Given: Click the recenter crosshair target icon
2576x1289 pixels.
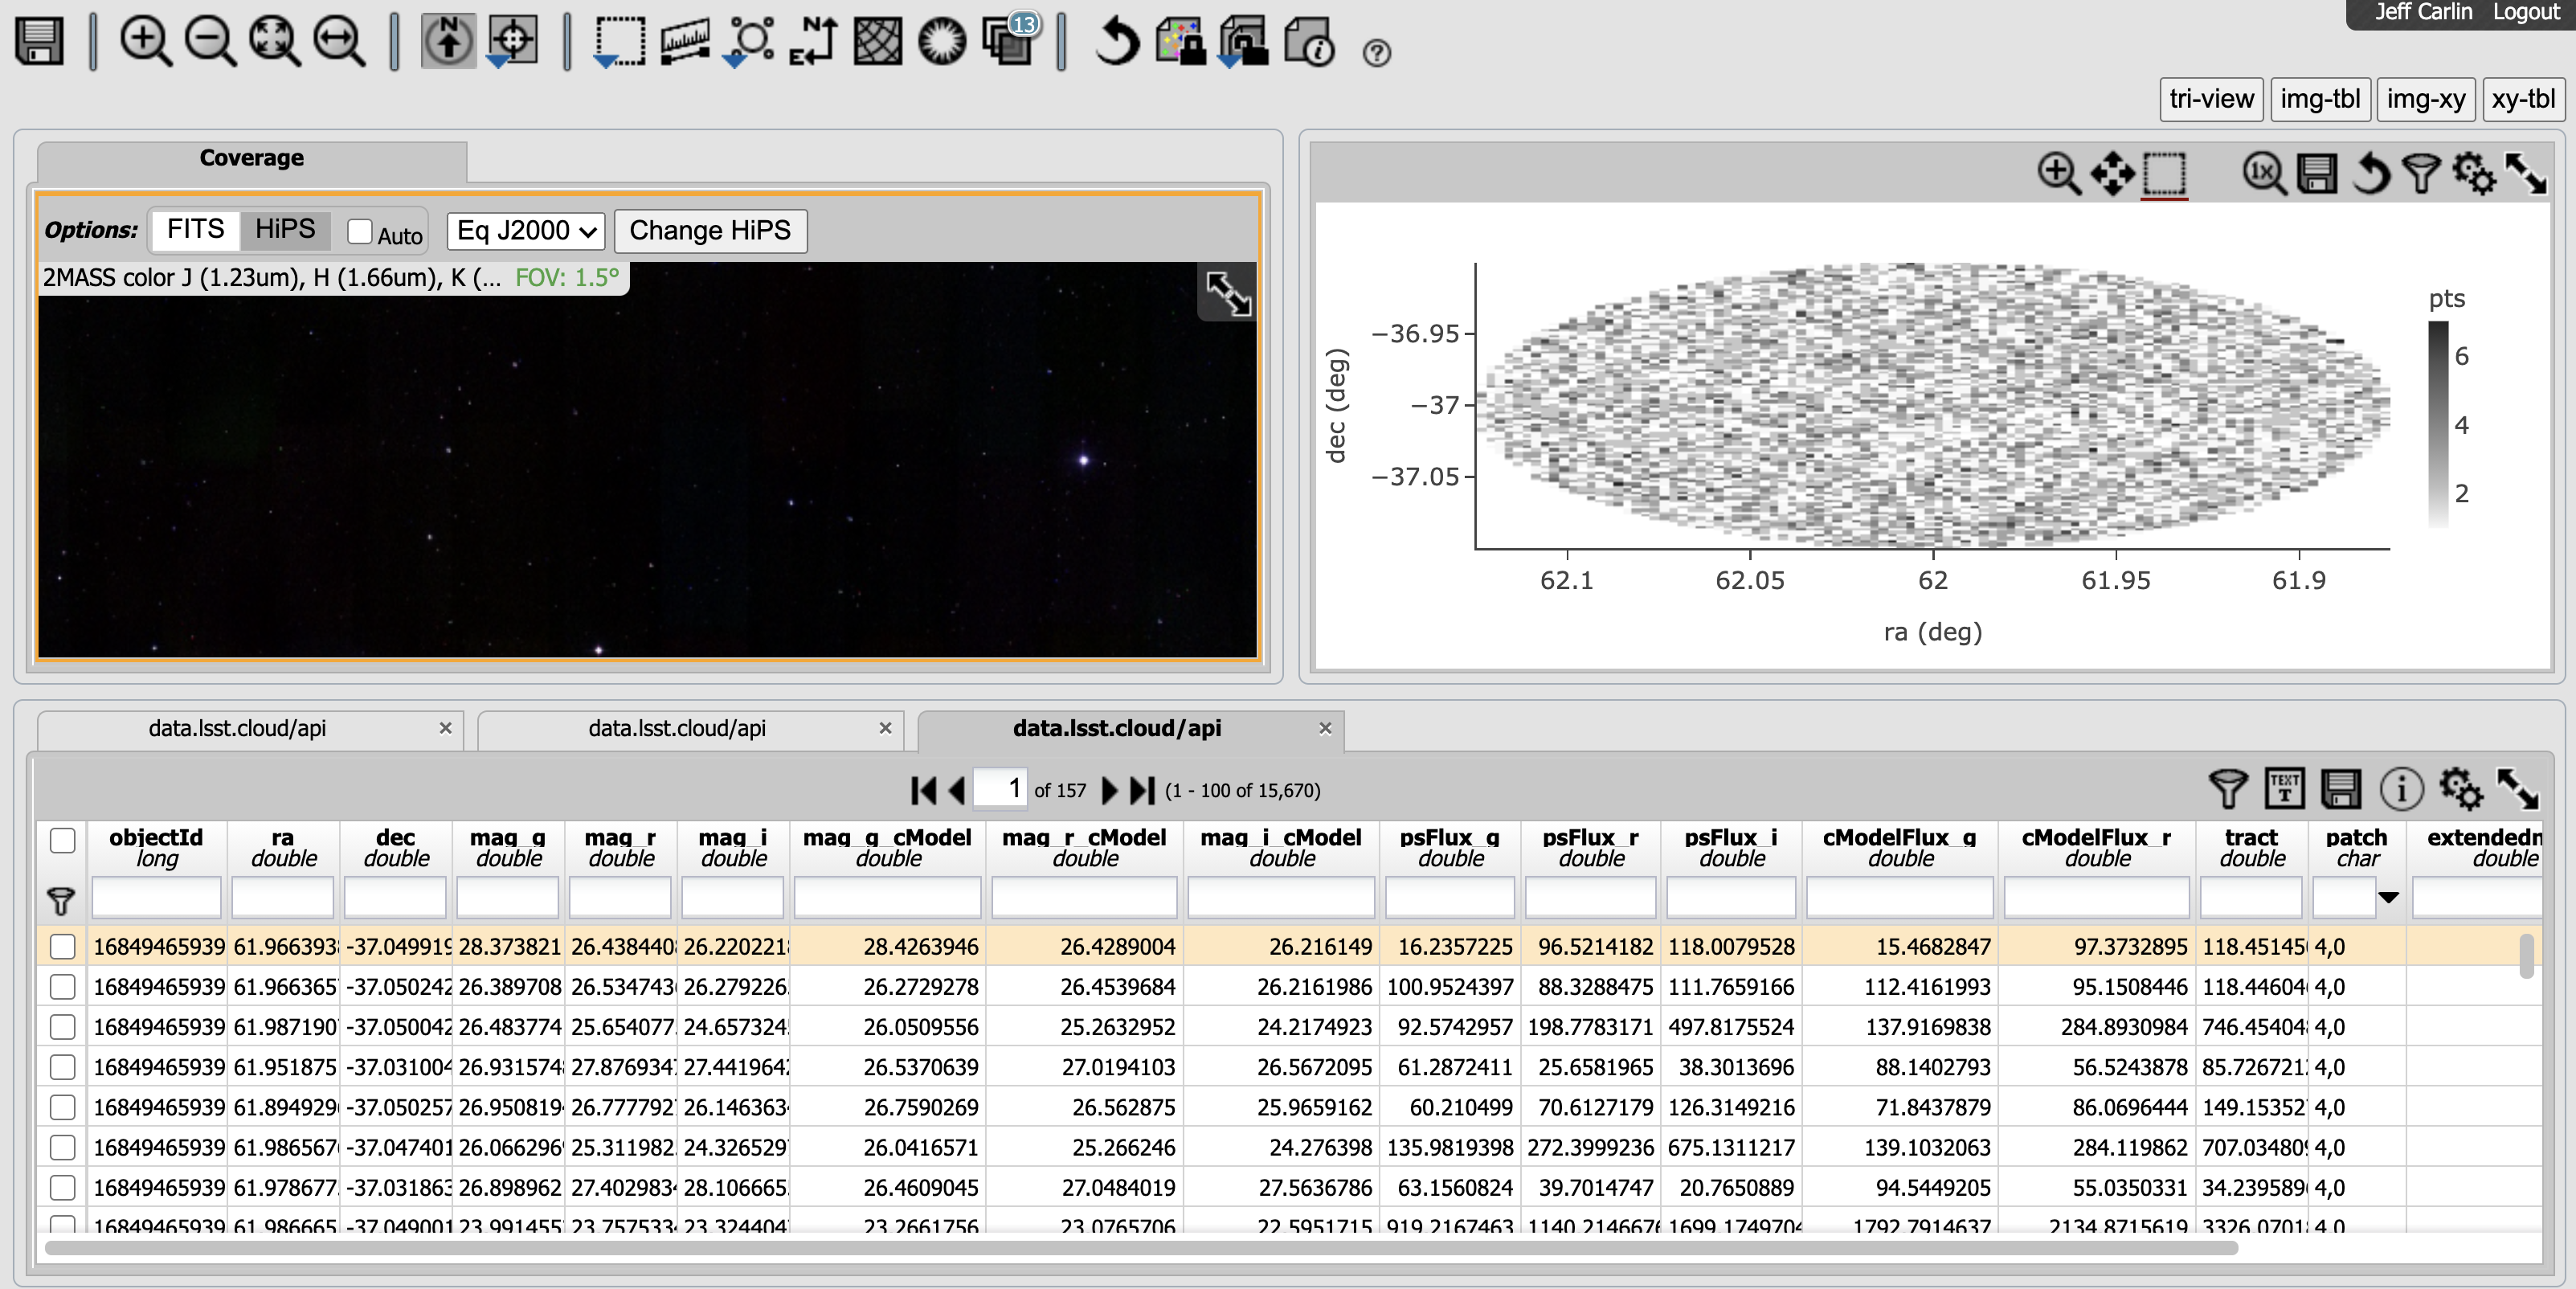Looking at the screenshot, I should pyautogui.click(x=513, y=42).
